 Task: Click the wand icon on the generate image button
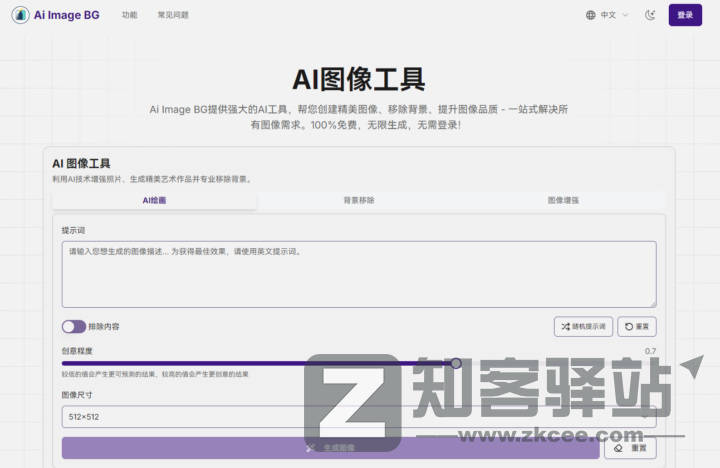(x=310, y=448)
